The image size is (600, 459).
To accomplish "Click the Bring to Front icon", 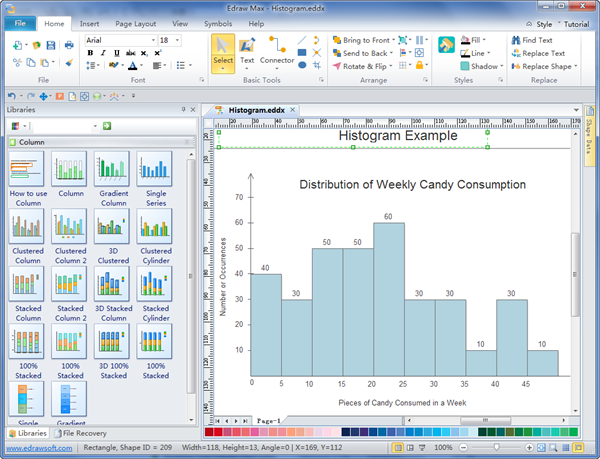I will [x=337, y=40].
